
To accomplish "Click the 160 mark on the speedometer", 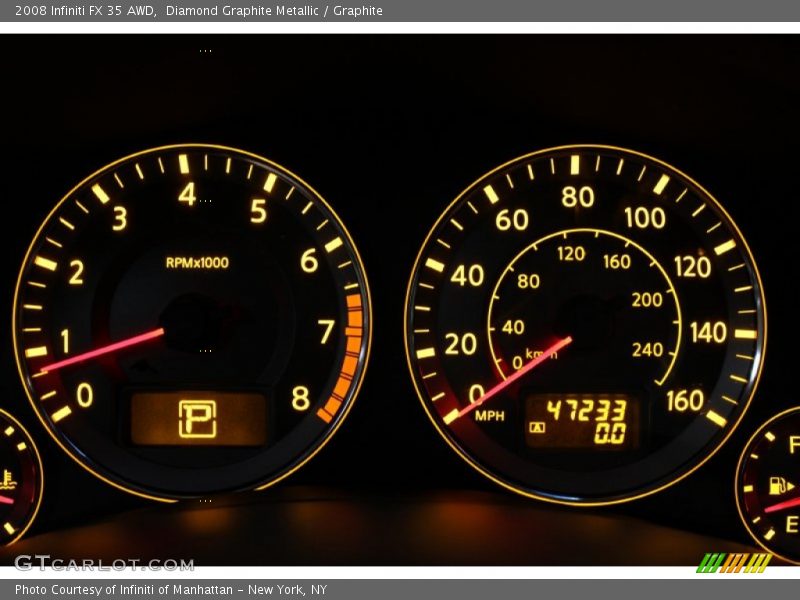I will click(685, 401).
